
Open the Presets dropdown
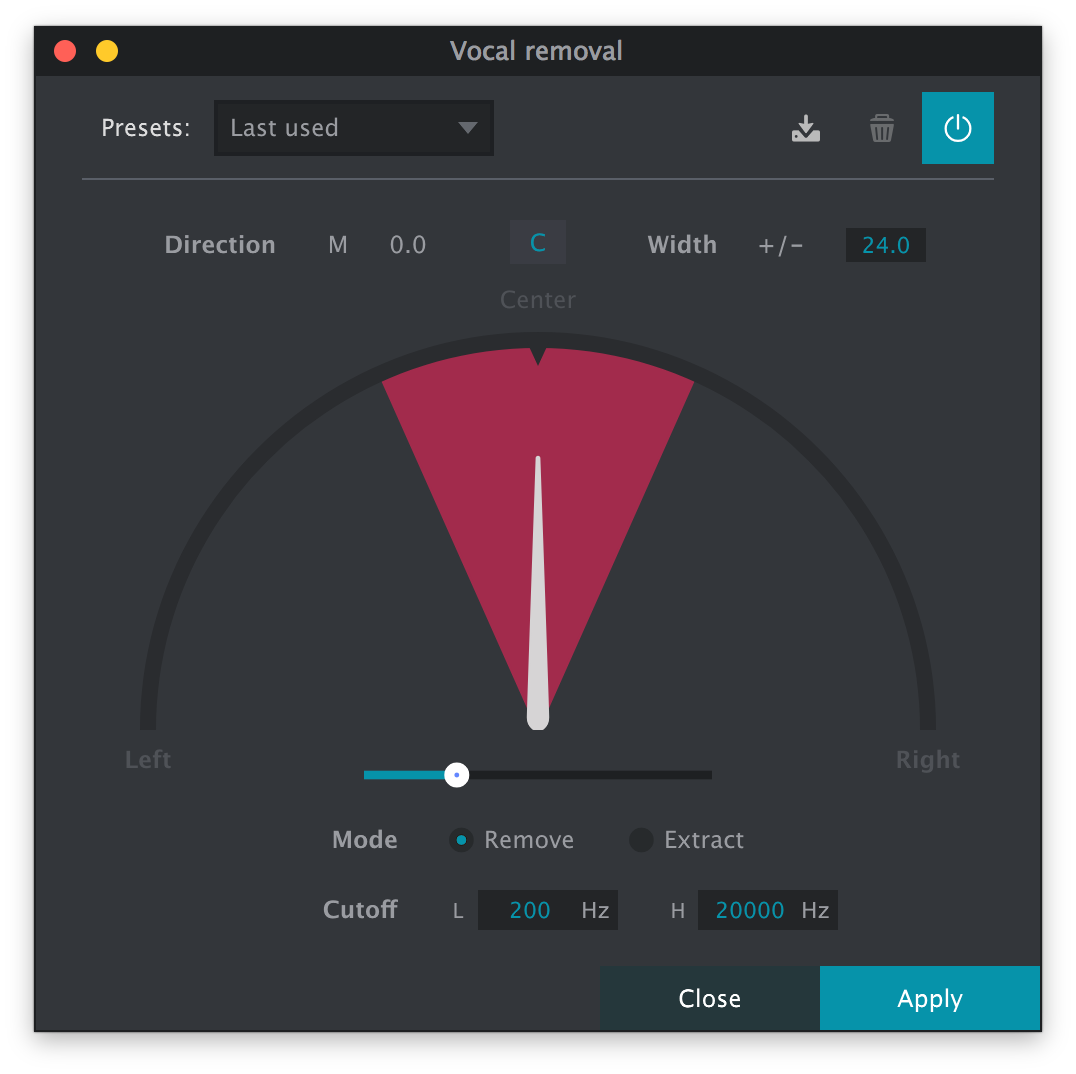[353, 128]
